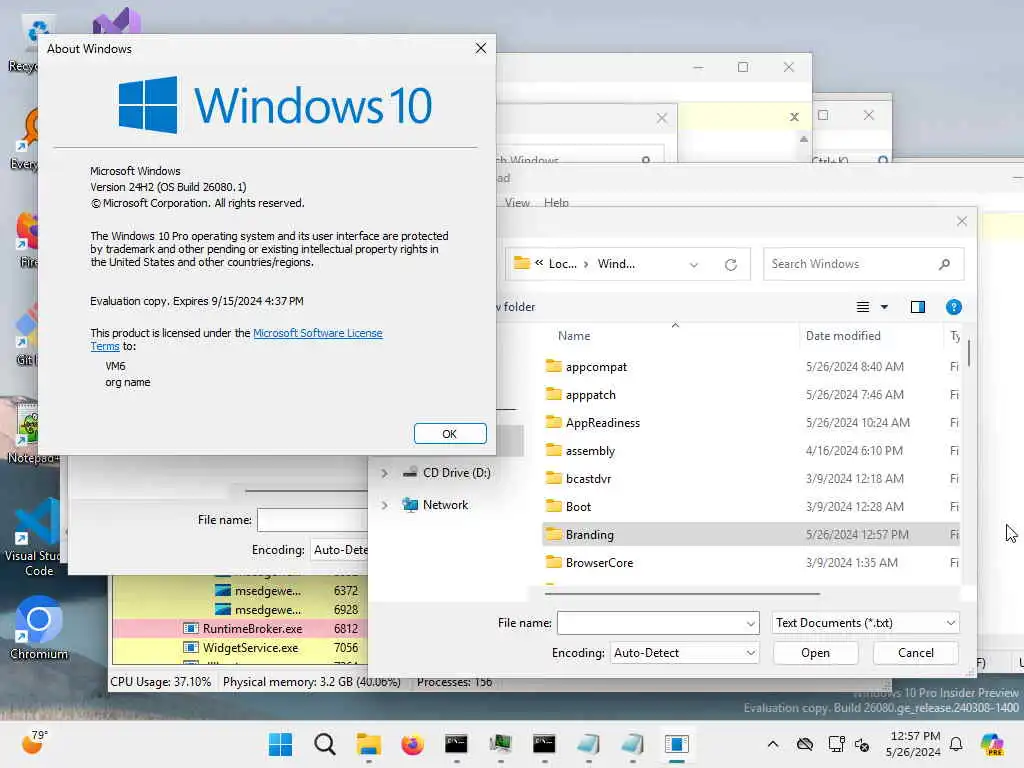Click the change view list icon
Viewport: 1024px width, 768px height.
click(x=863, y=307)
